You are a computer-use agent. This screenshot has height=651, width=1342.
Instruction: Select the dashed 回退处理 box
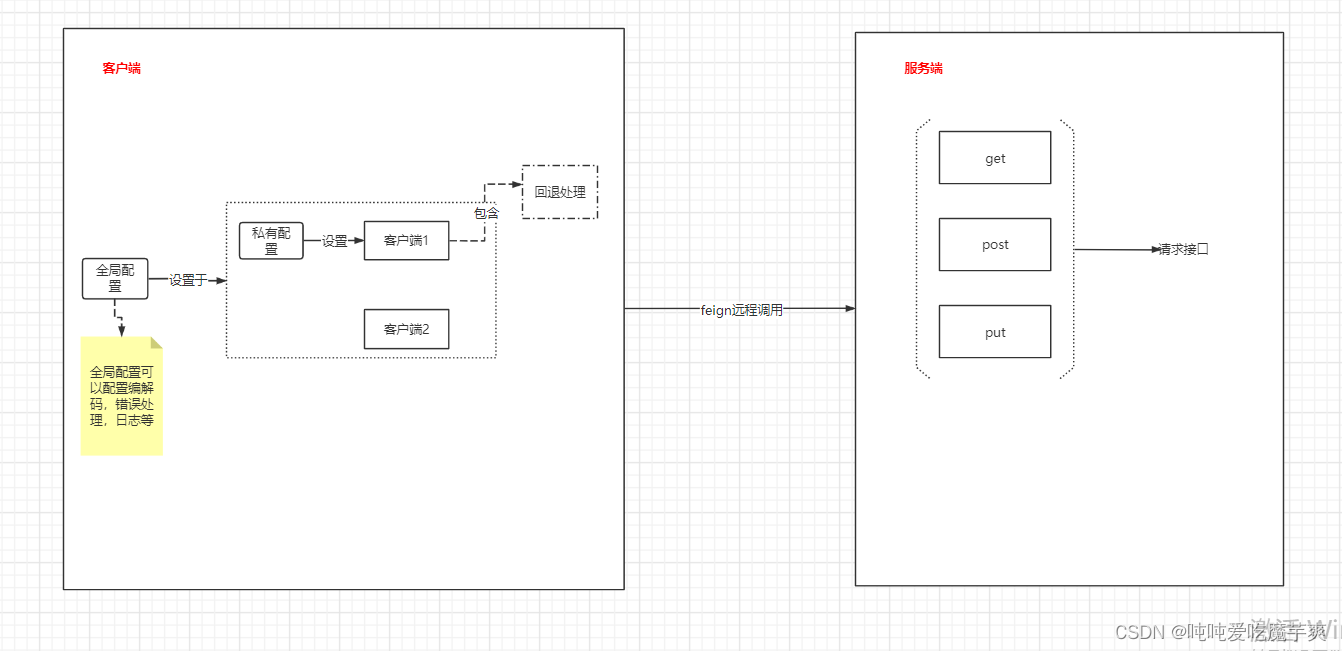click(559, 191)
